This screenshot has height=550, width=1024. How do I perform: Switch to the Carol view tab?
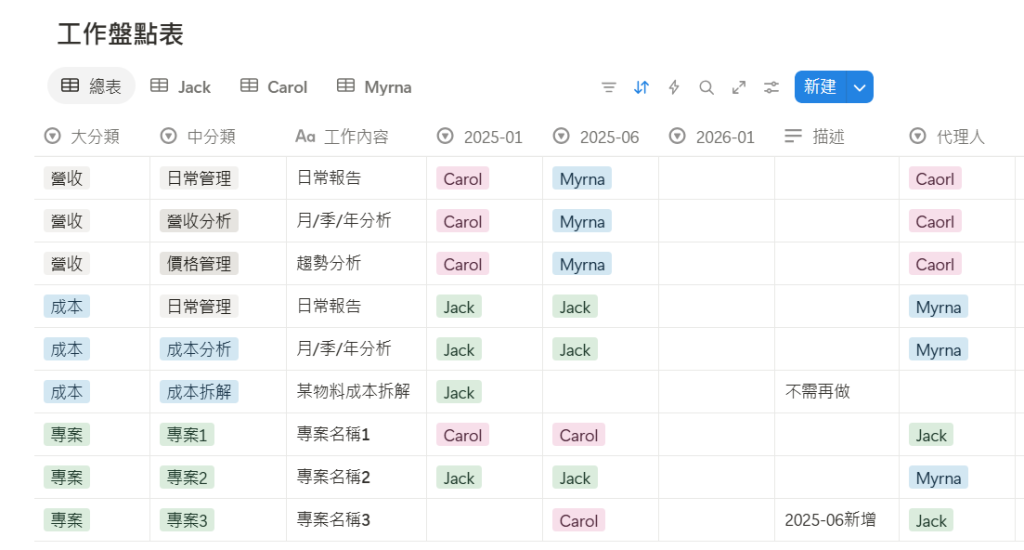[x=274, y=87]
